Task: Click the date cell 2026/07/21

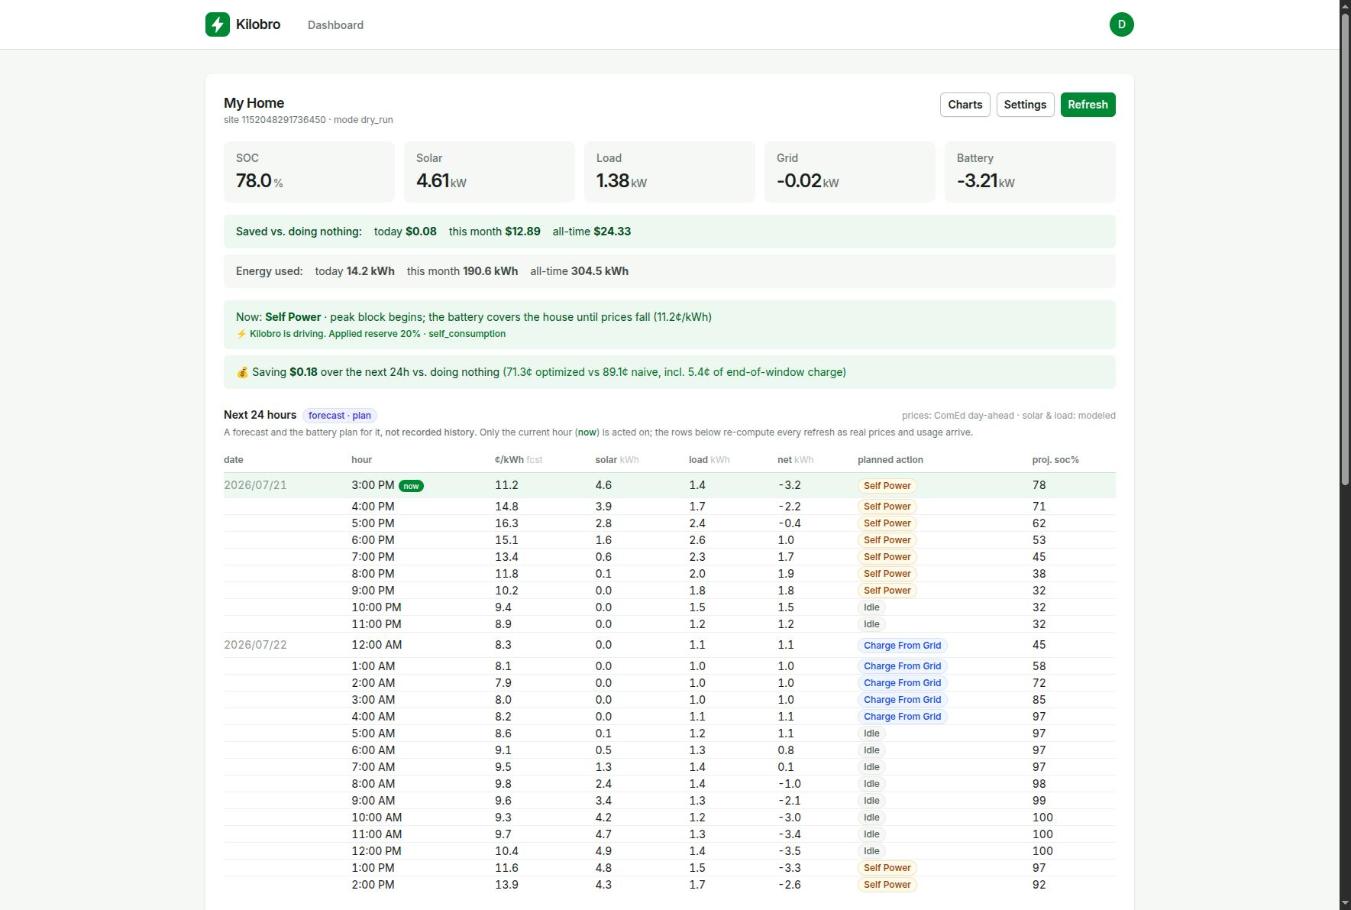Action: [255, 485]
